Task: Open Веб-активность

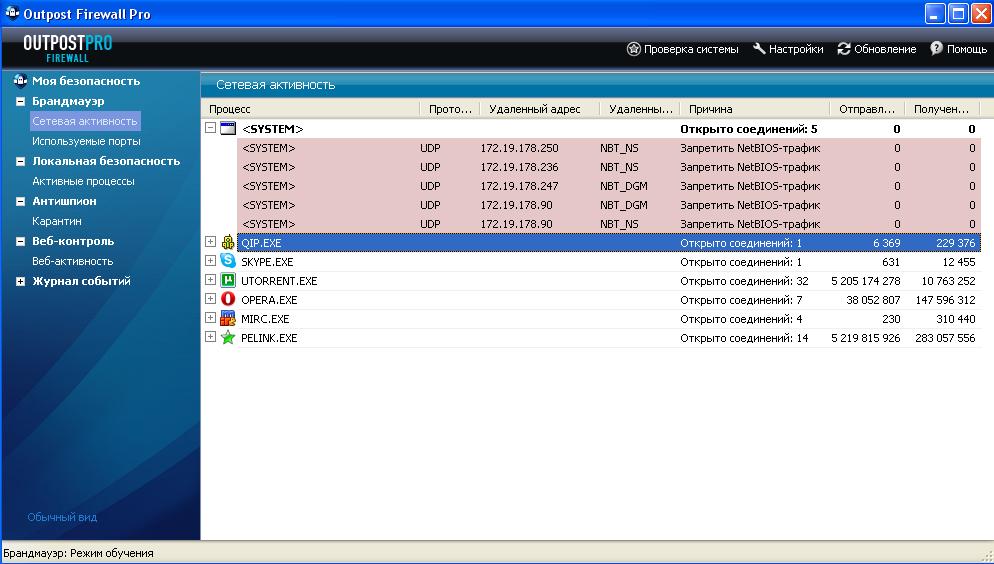Action: (72, 261)
